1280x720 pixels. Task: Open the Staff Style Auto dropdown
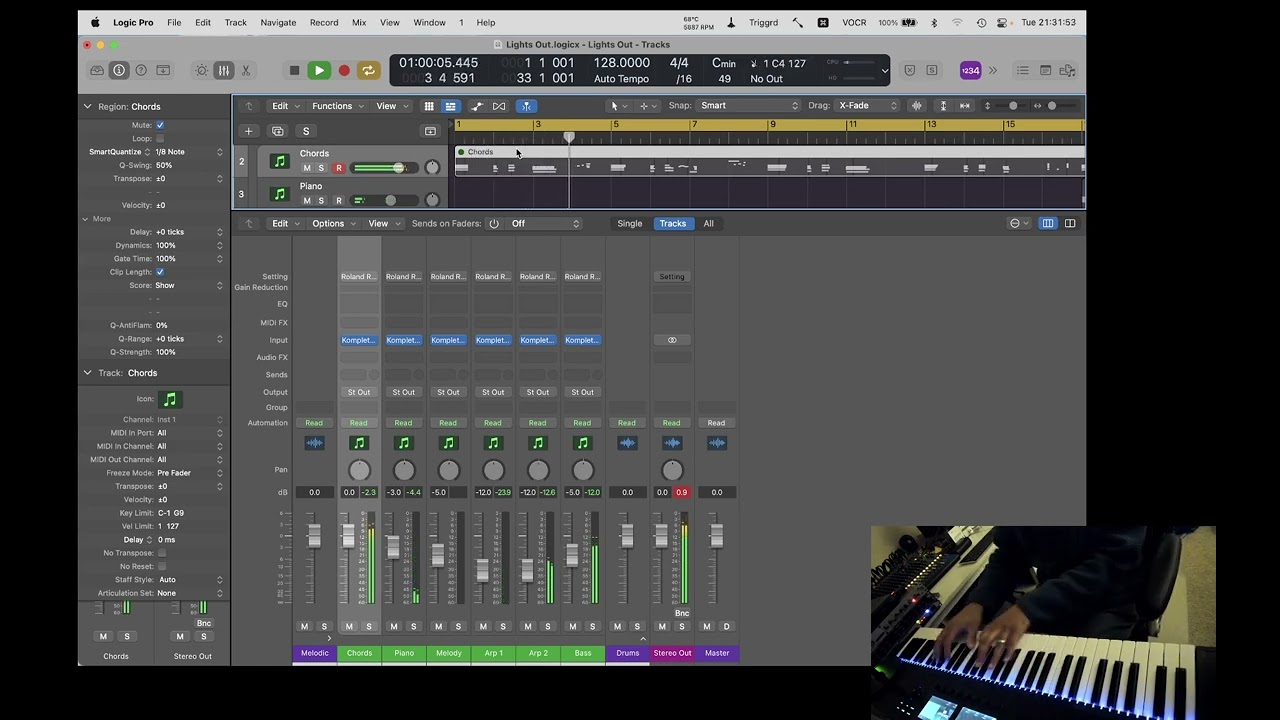click(x=189, y=580)
